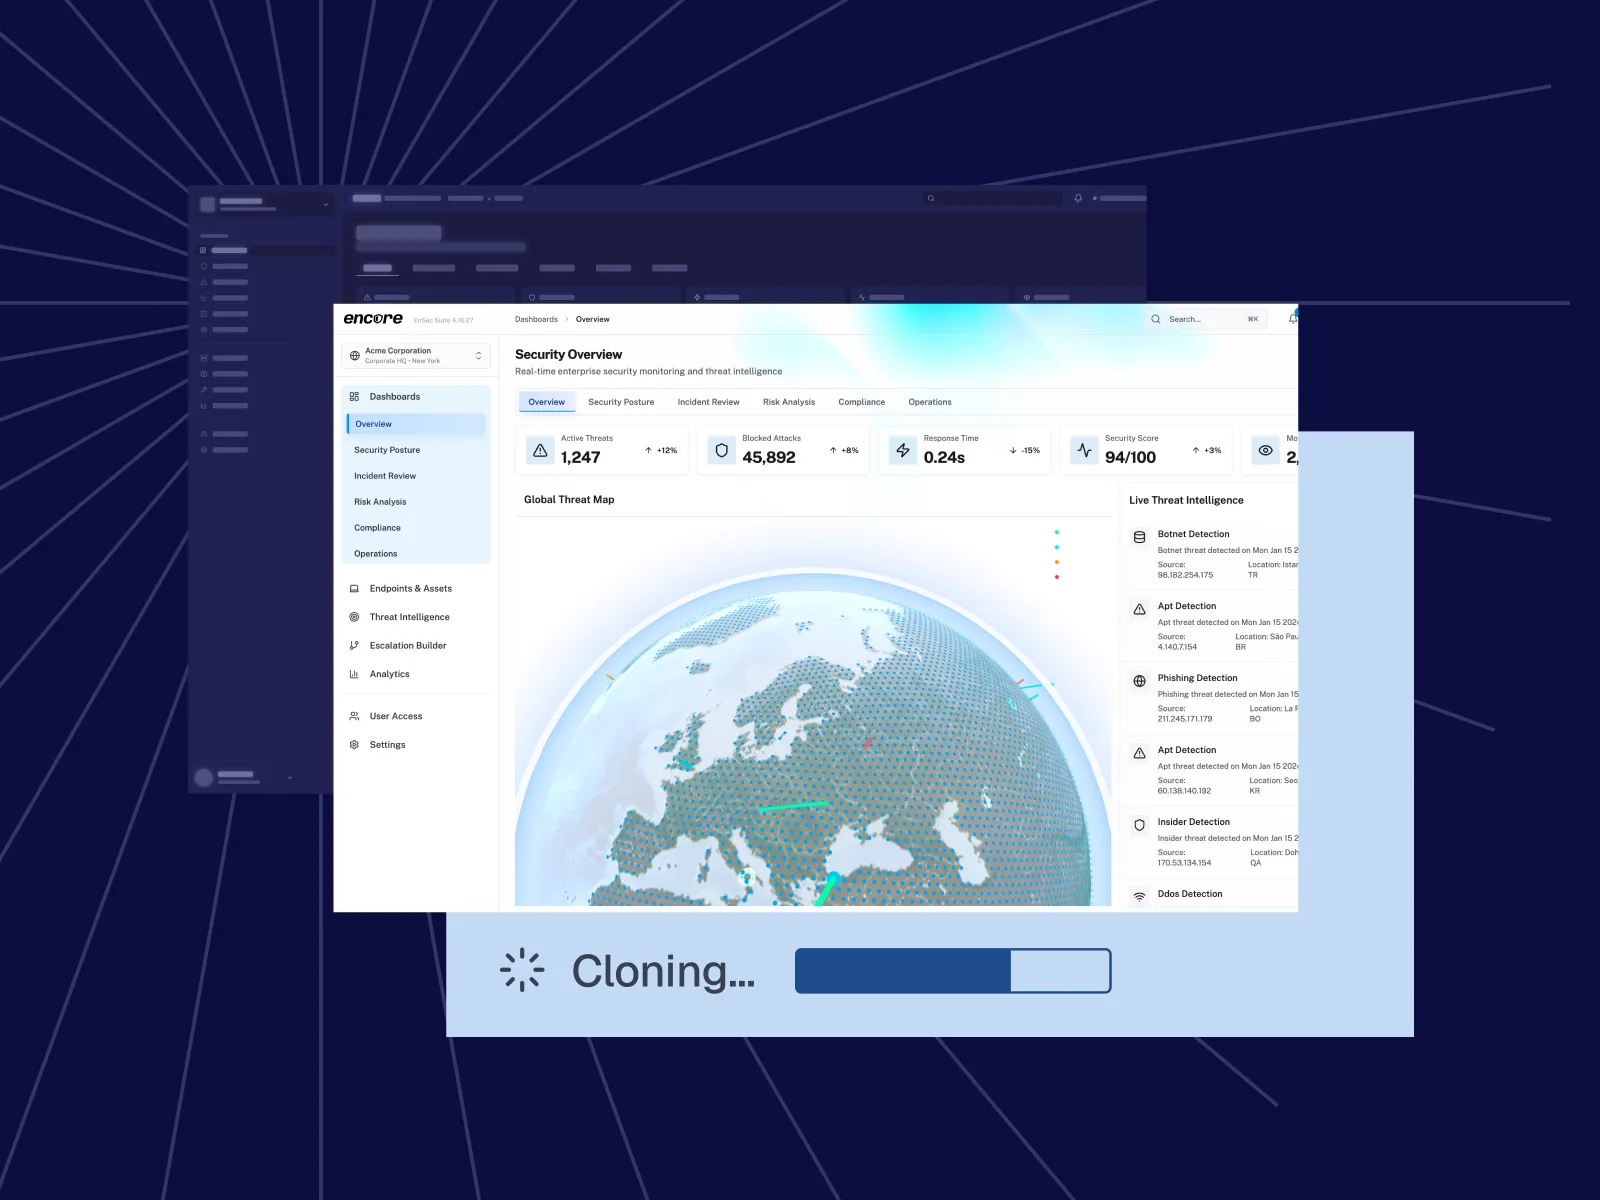Click the Cloning spinner icon
The image size is (1600, 1200).
click(x=521, y=970)
